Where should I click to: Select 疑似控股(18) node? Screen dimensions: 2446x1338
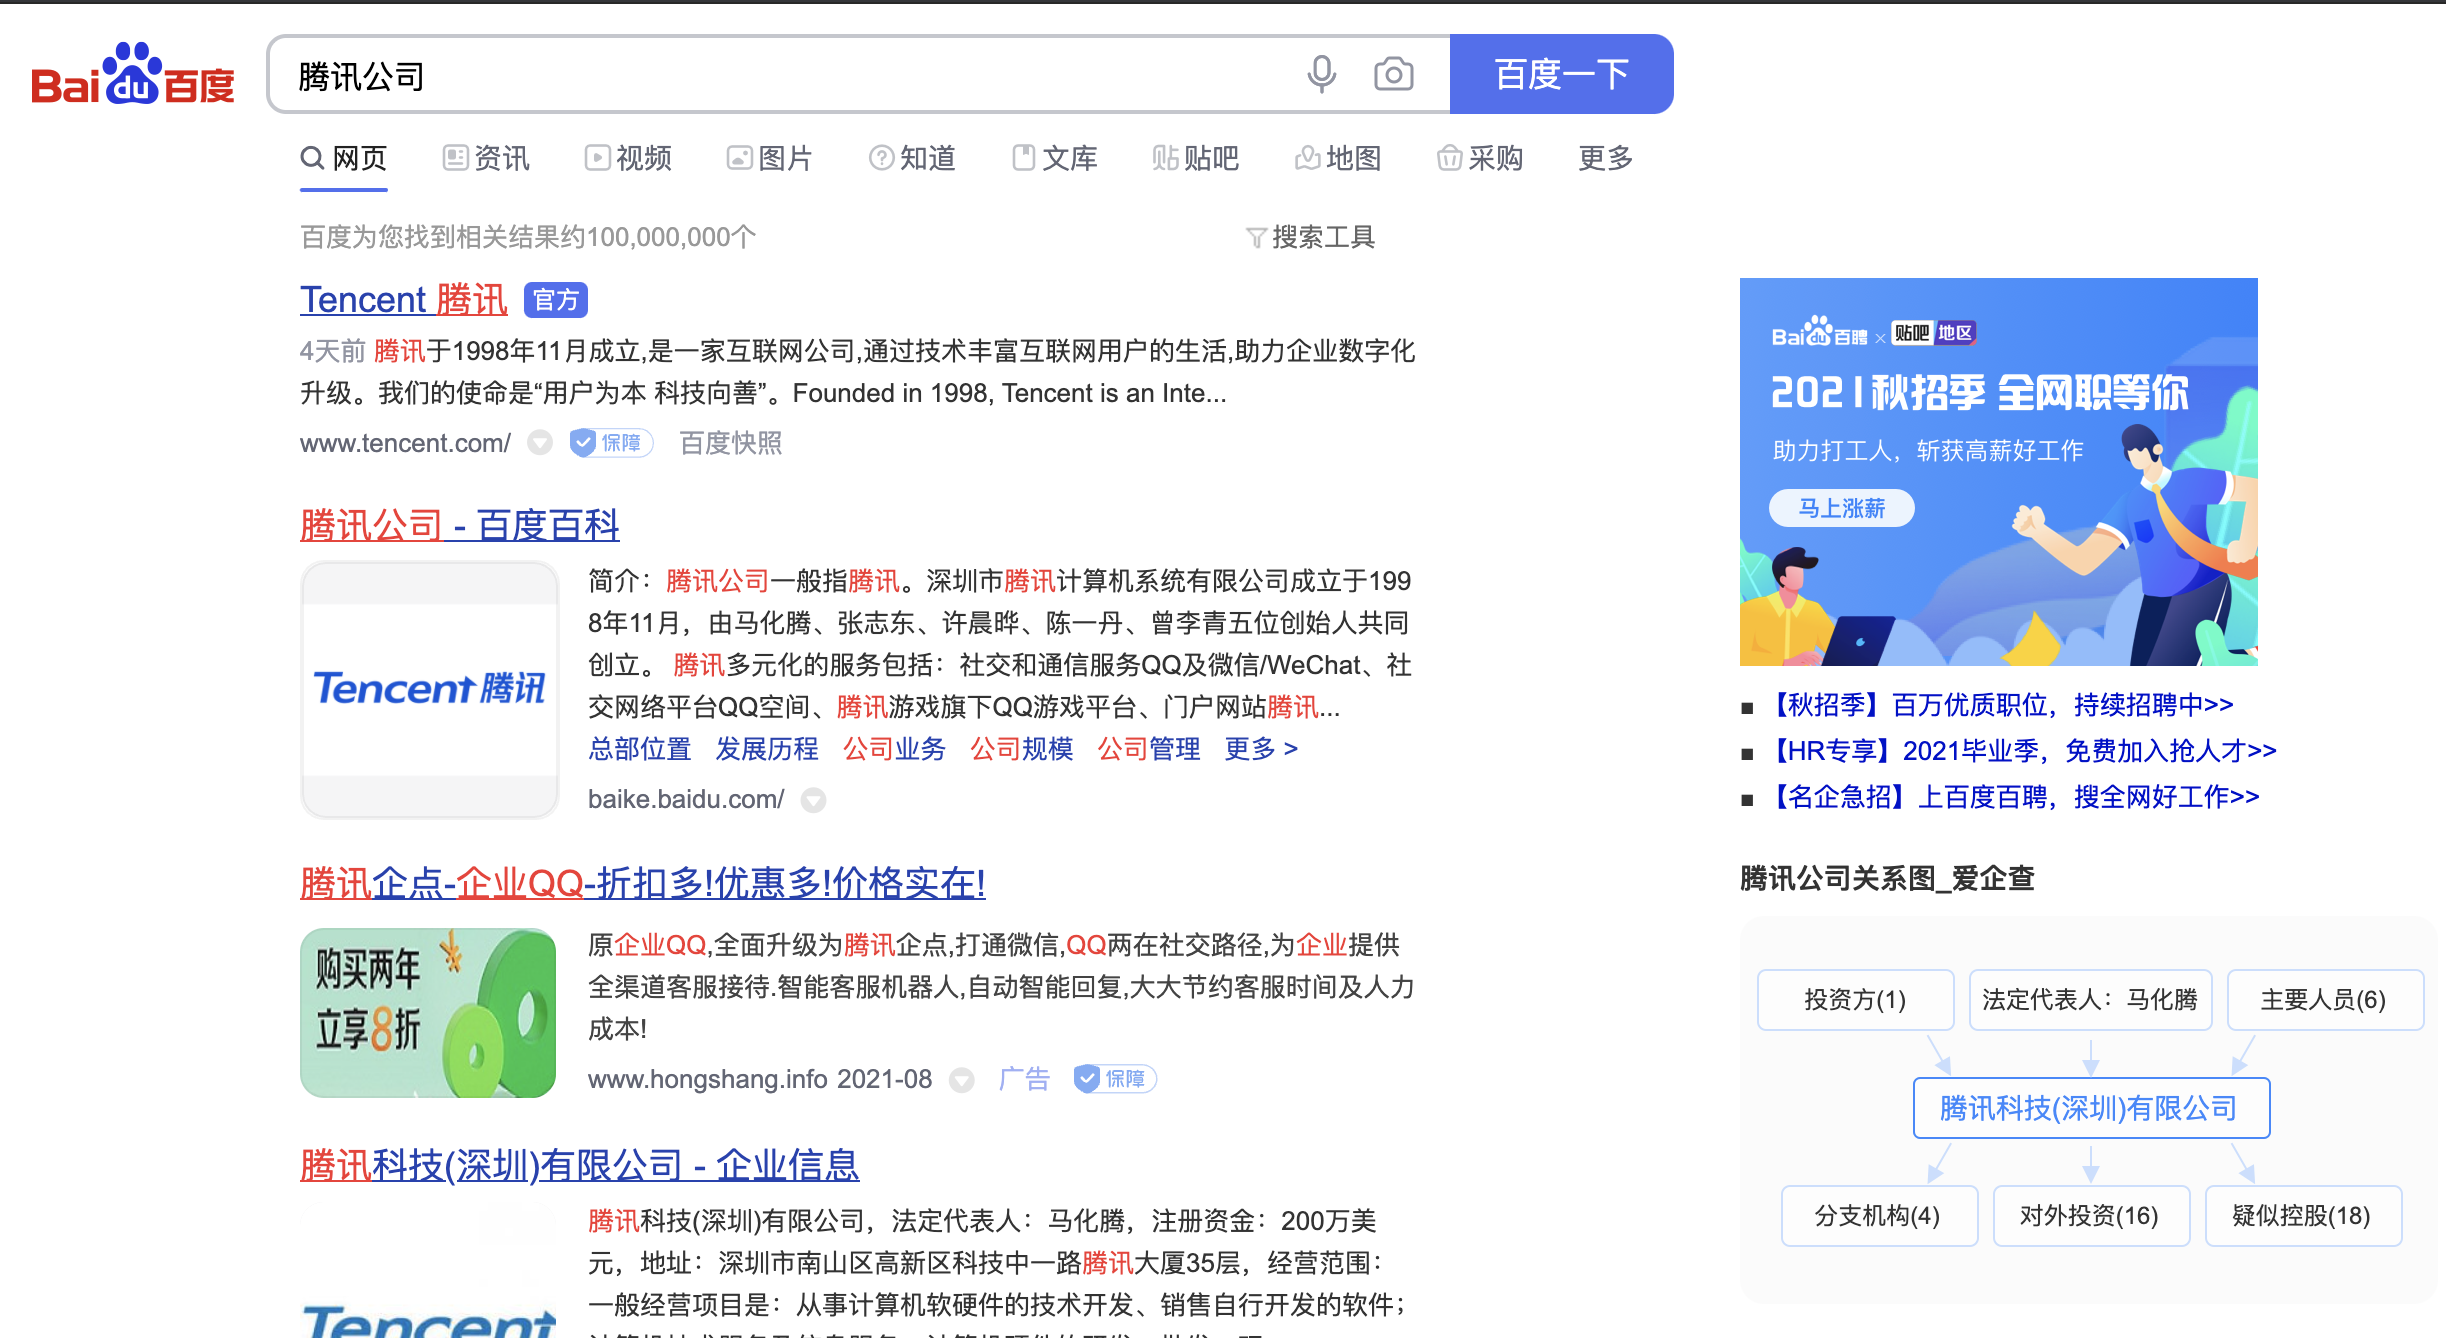click(x=2303, y=1215)
